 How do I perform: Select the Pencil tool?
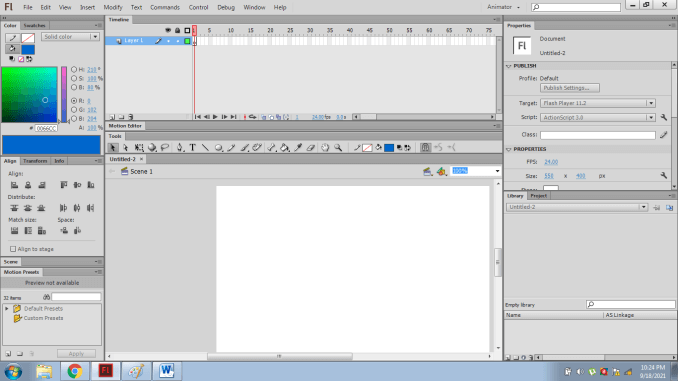[x=231, y=148]
